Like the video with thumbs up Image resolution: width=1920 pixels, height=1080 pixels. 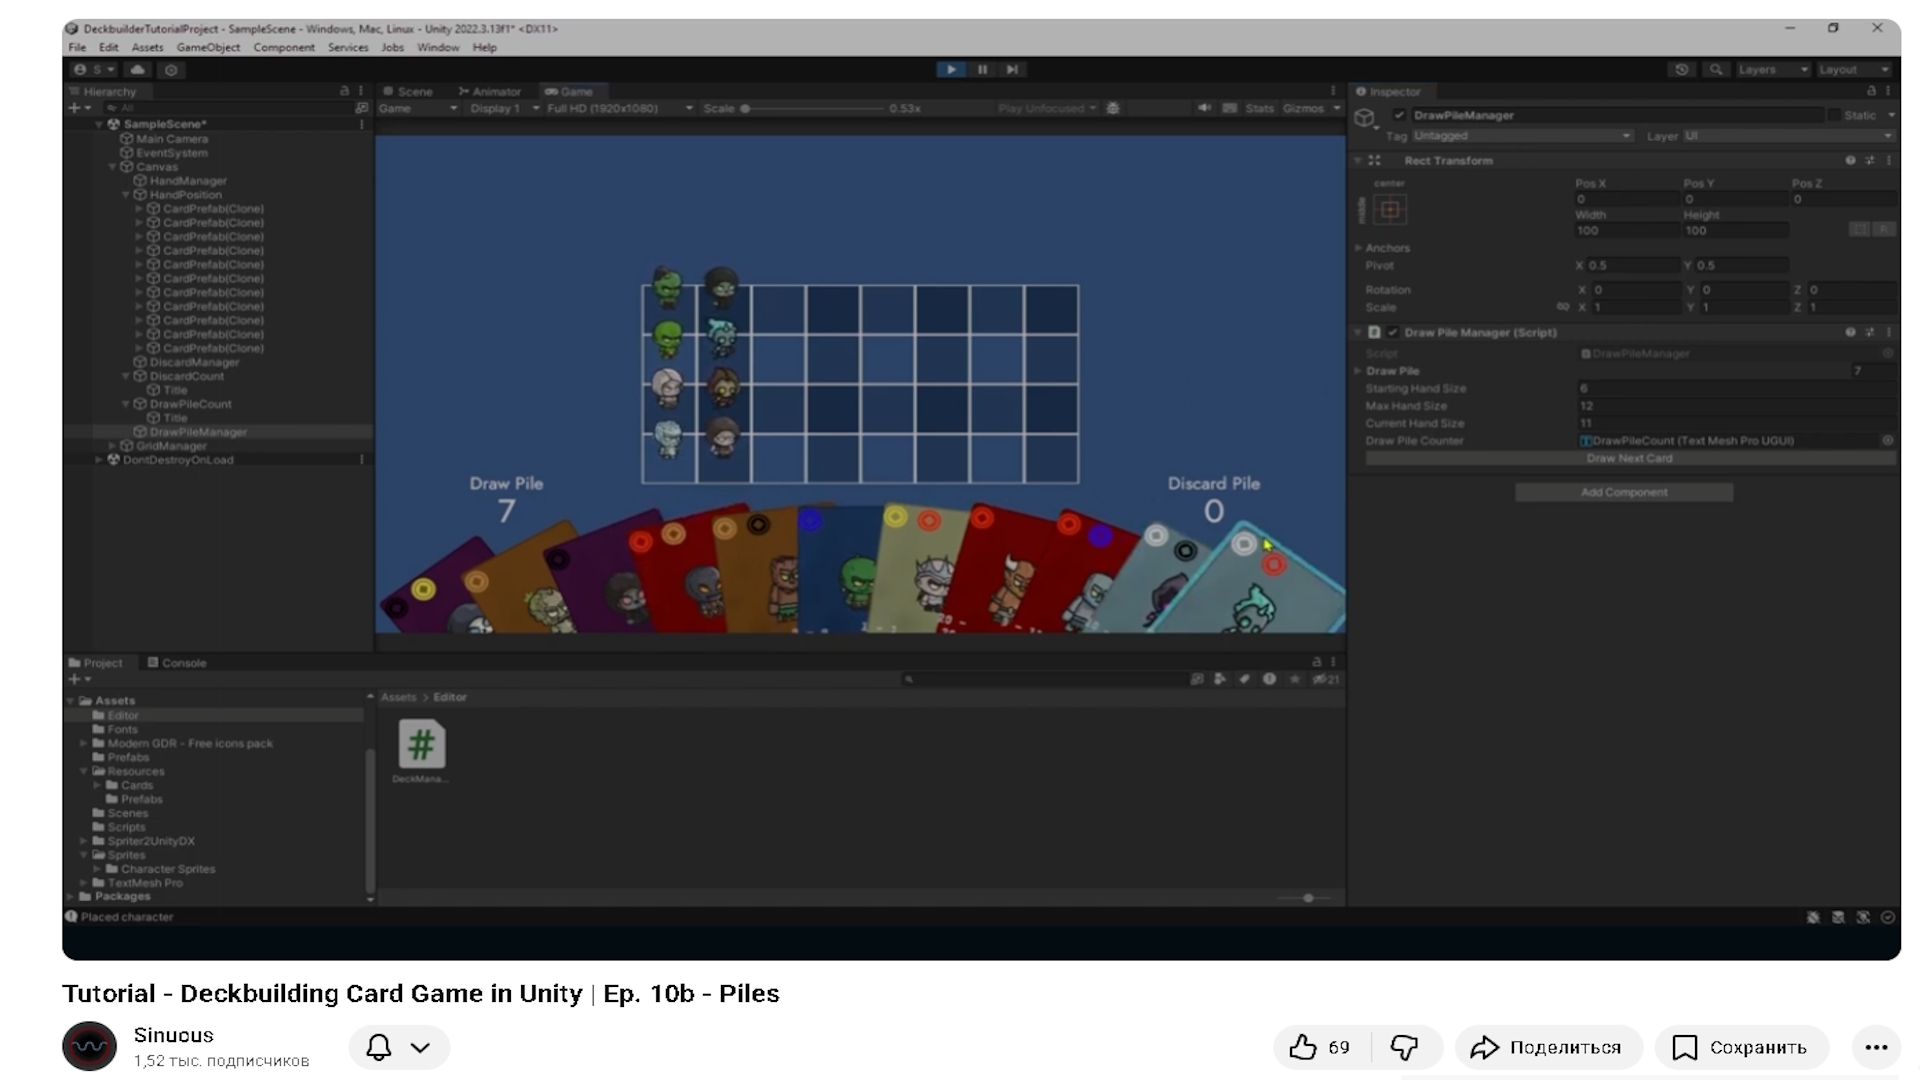coord(1303,1047)
